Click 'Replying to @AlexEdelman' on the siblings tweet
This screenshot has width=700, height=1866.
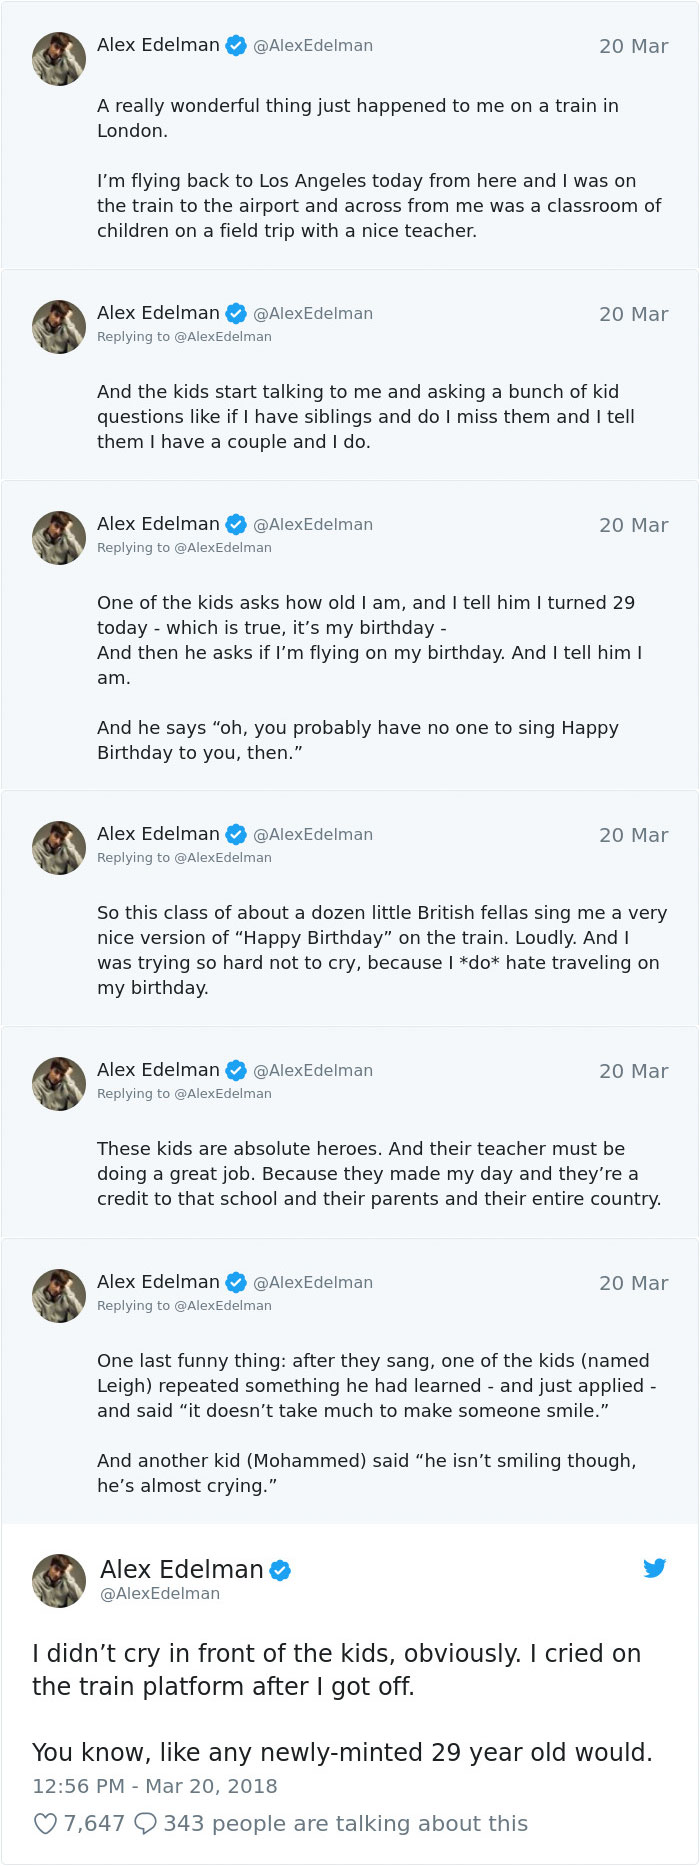coord(184,337)
